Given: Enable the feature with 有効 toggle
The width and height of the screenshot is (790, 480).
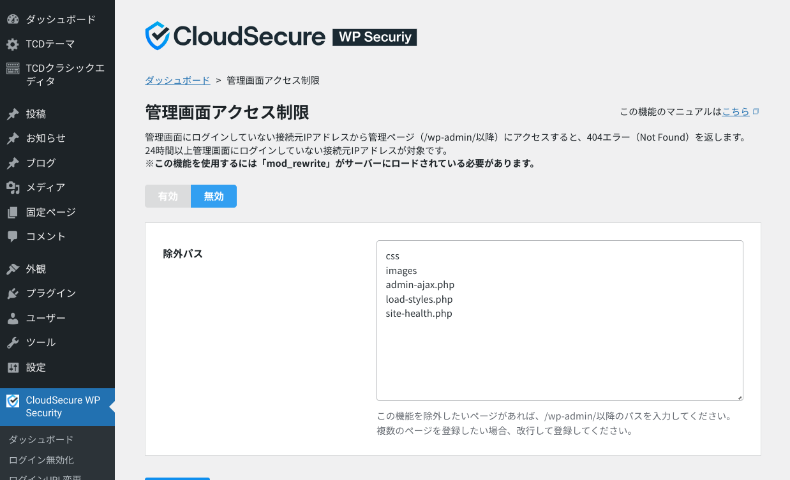Looking at the screenshot, I should [x=168, y=196].
